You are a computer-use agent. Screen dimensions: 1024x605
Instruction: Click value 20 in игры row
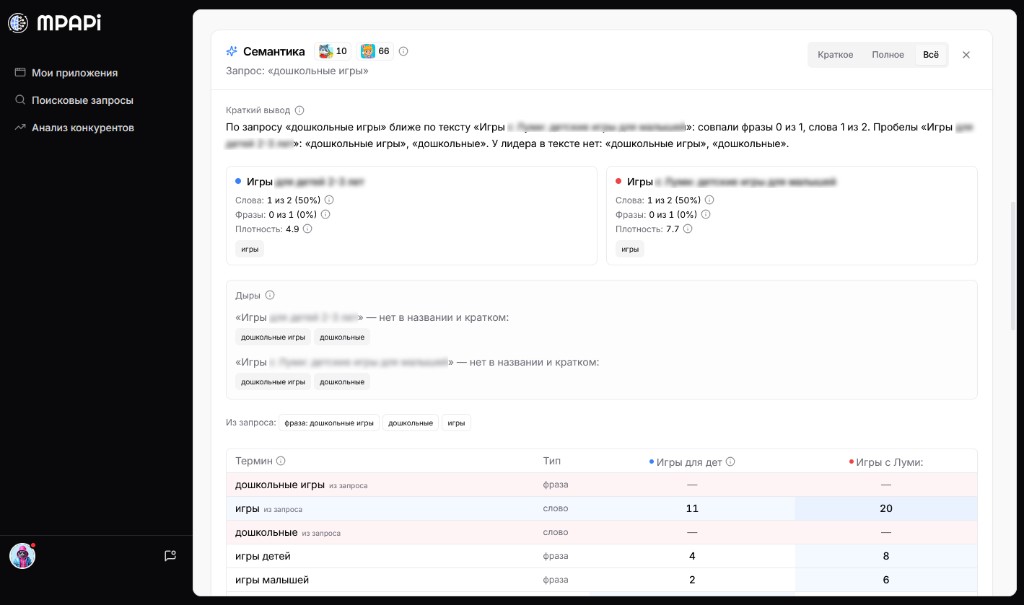886,508
